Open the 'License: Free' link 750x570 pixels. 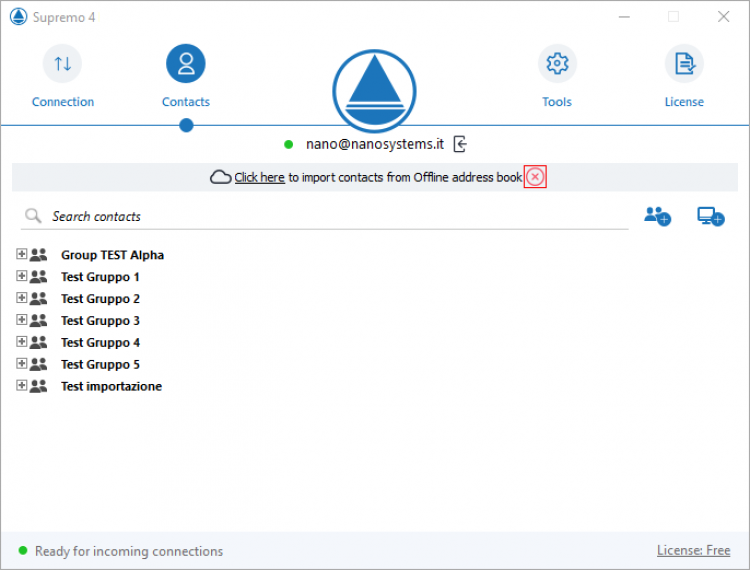[x=694, y=550]
